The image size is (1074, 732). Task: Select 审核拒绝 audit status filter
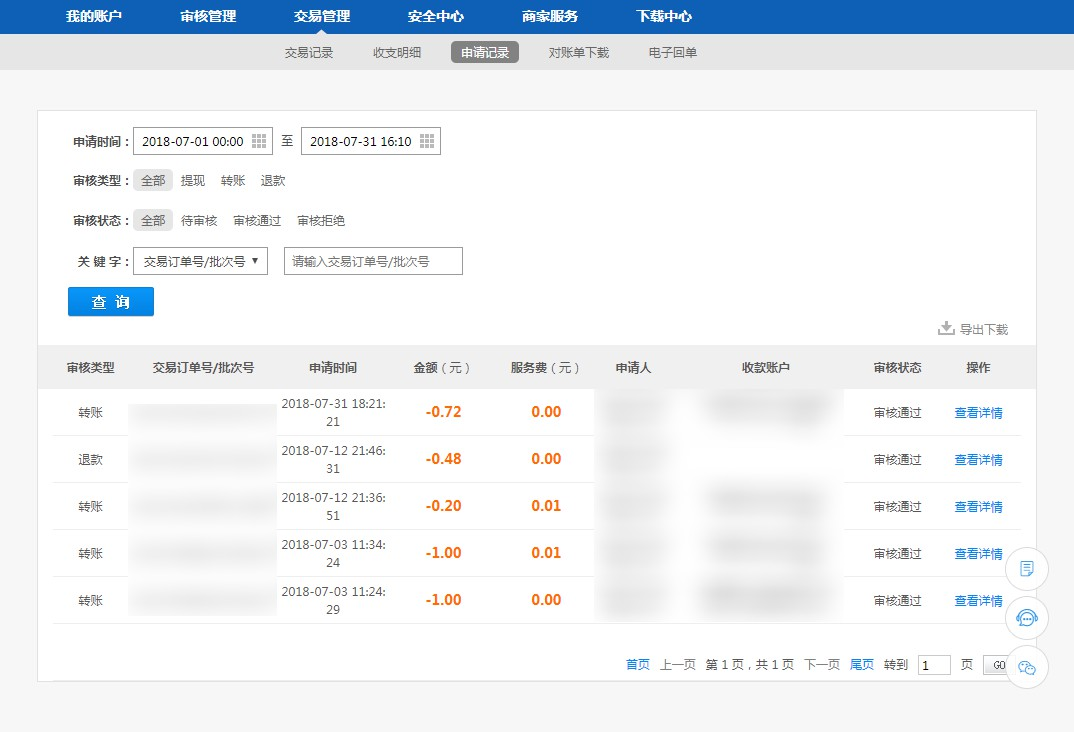click(x=321, y=221)
